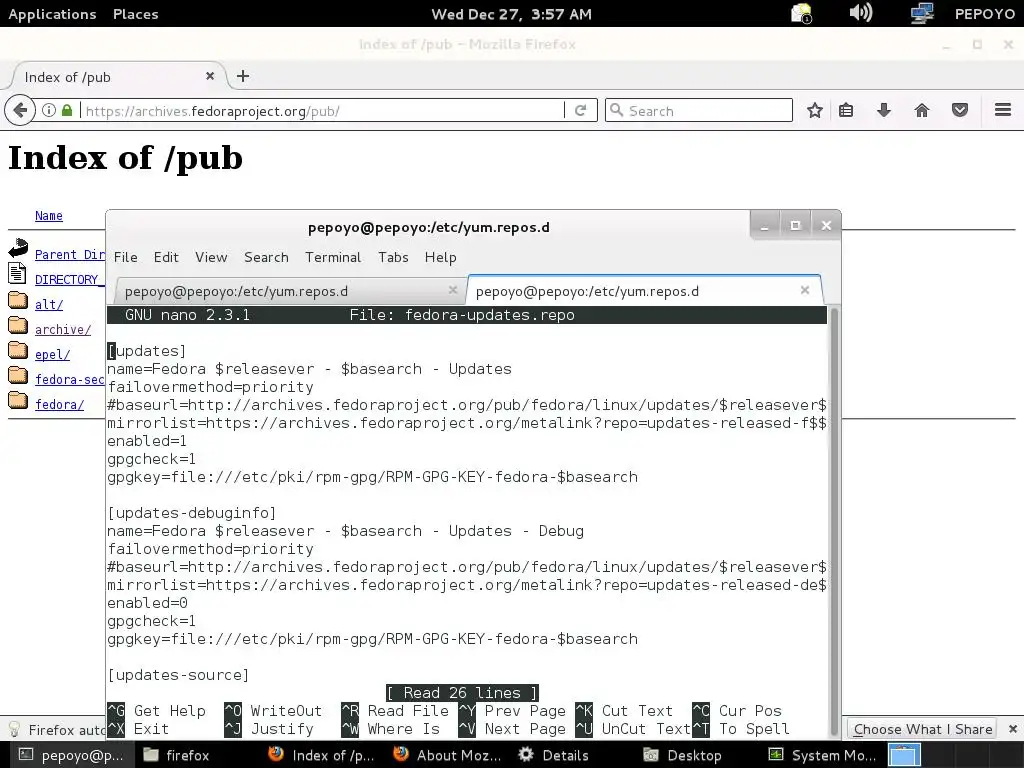Sort listing by Name link
Image resolution: width=1024 pixels, height=768 pixels.
click(x=49, y=216)
